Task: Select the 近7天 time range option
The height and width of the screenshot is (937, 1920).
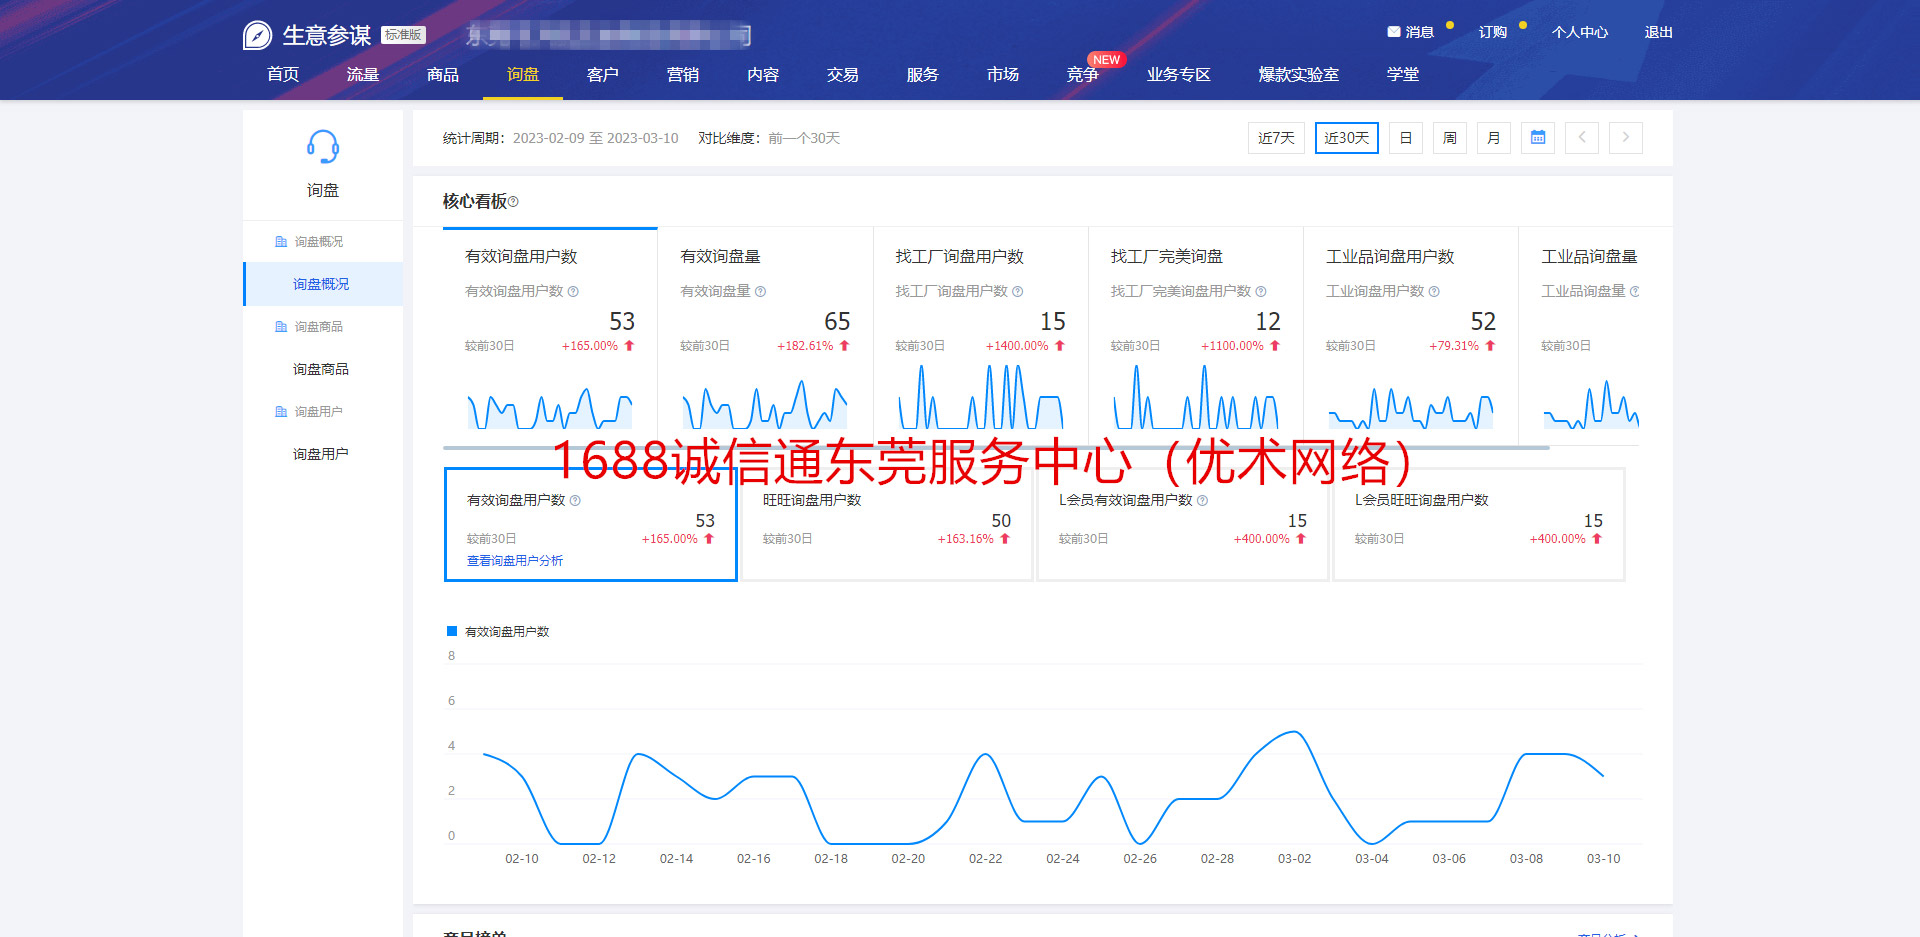Action: (1276, 138)
